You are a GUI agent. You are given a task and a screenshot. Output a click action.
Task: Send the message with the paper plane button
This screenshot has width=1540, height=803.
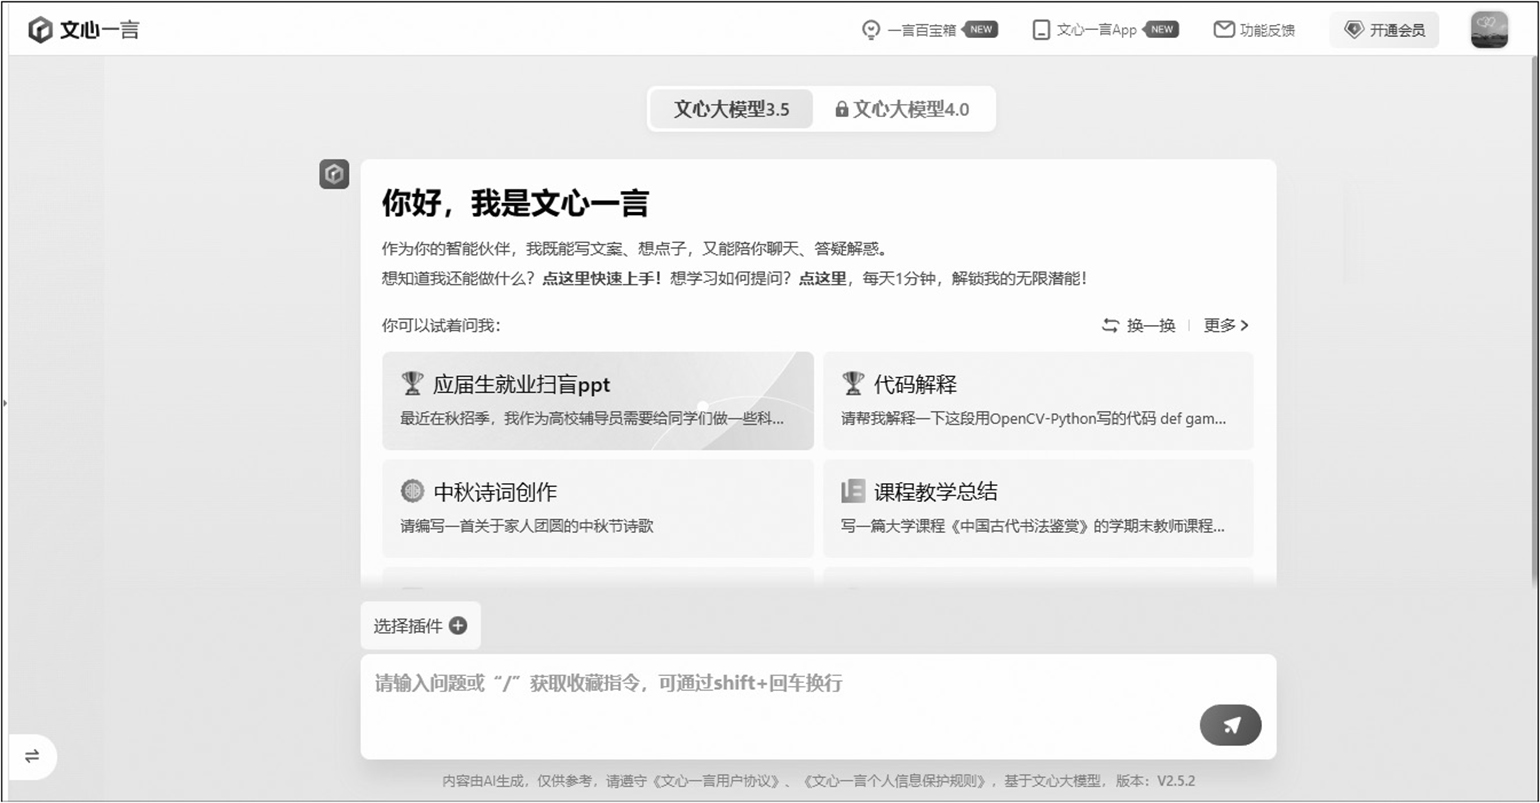(1230, 725)
